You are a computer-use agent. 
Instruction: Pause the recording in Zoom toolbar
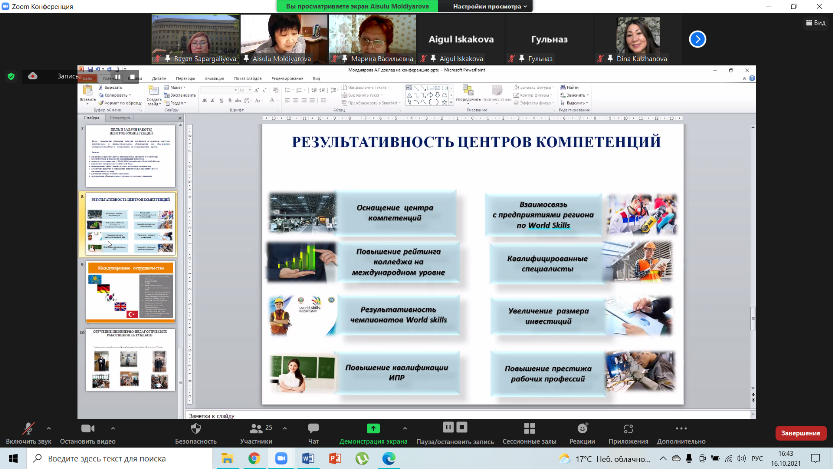(x=449, y=427)
